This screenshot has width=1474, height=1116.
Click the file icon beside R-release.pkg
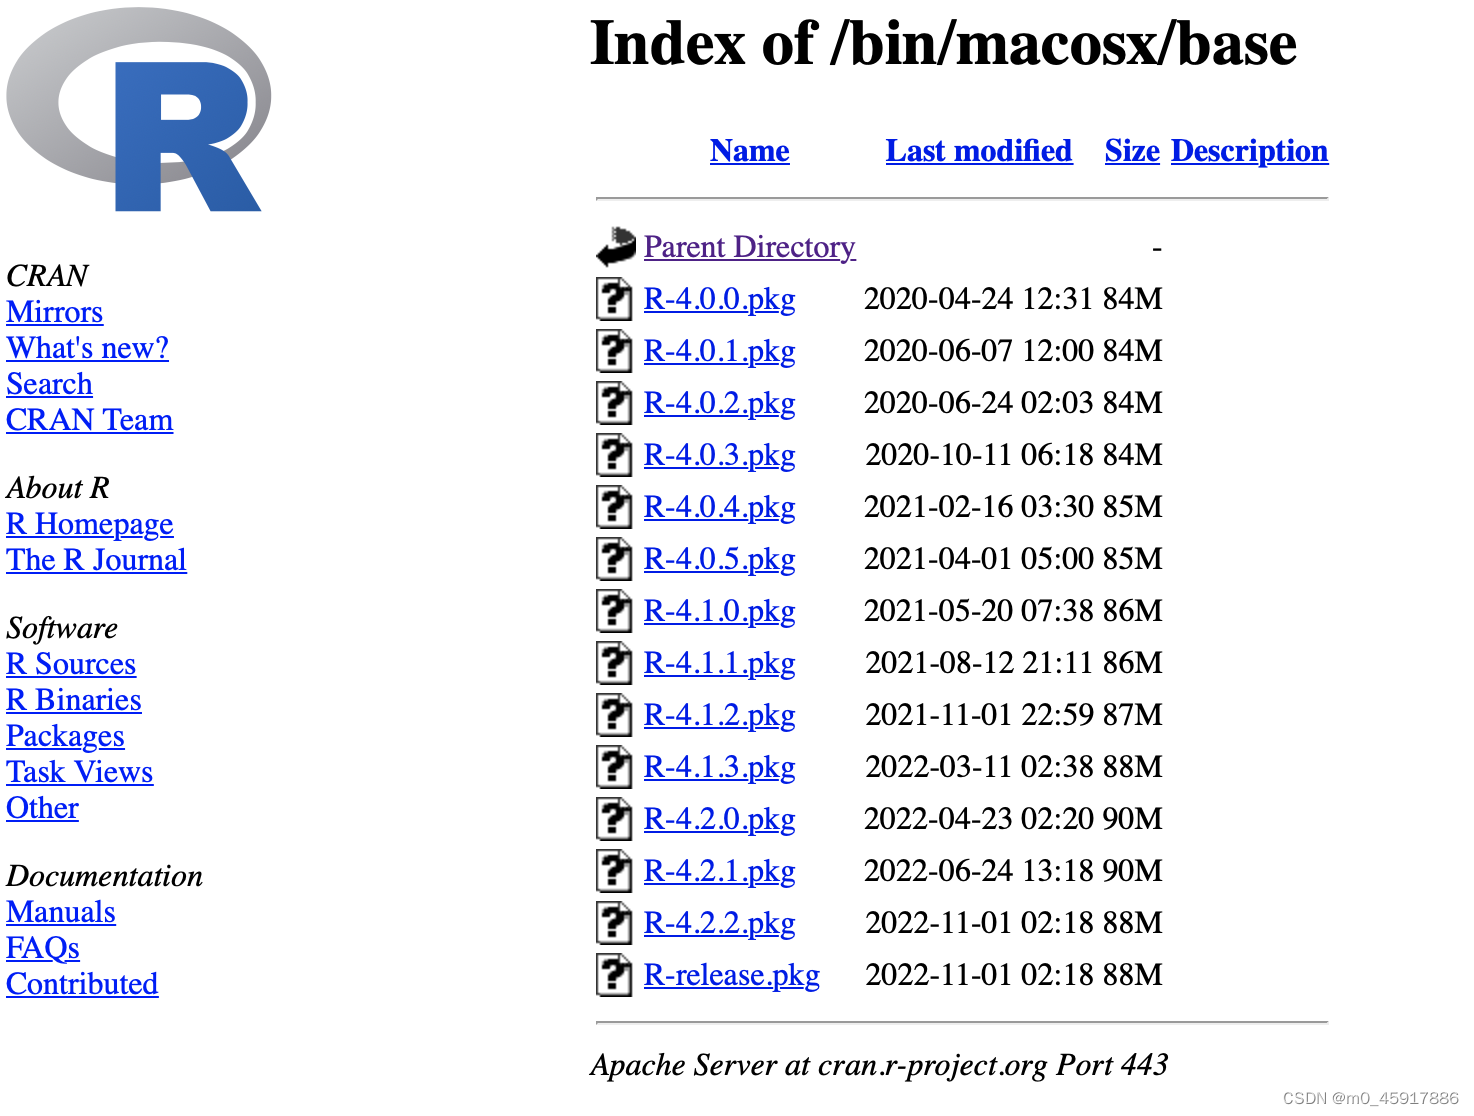tap(614, 974)
